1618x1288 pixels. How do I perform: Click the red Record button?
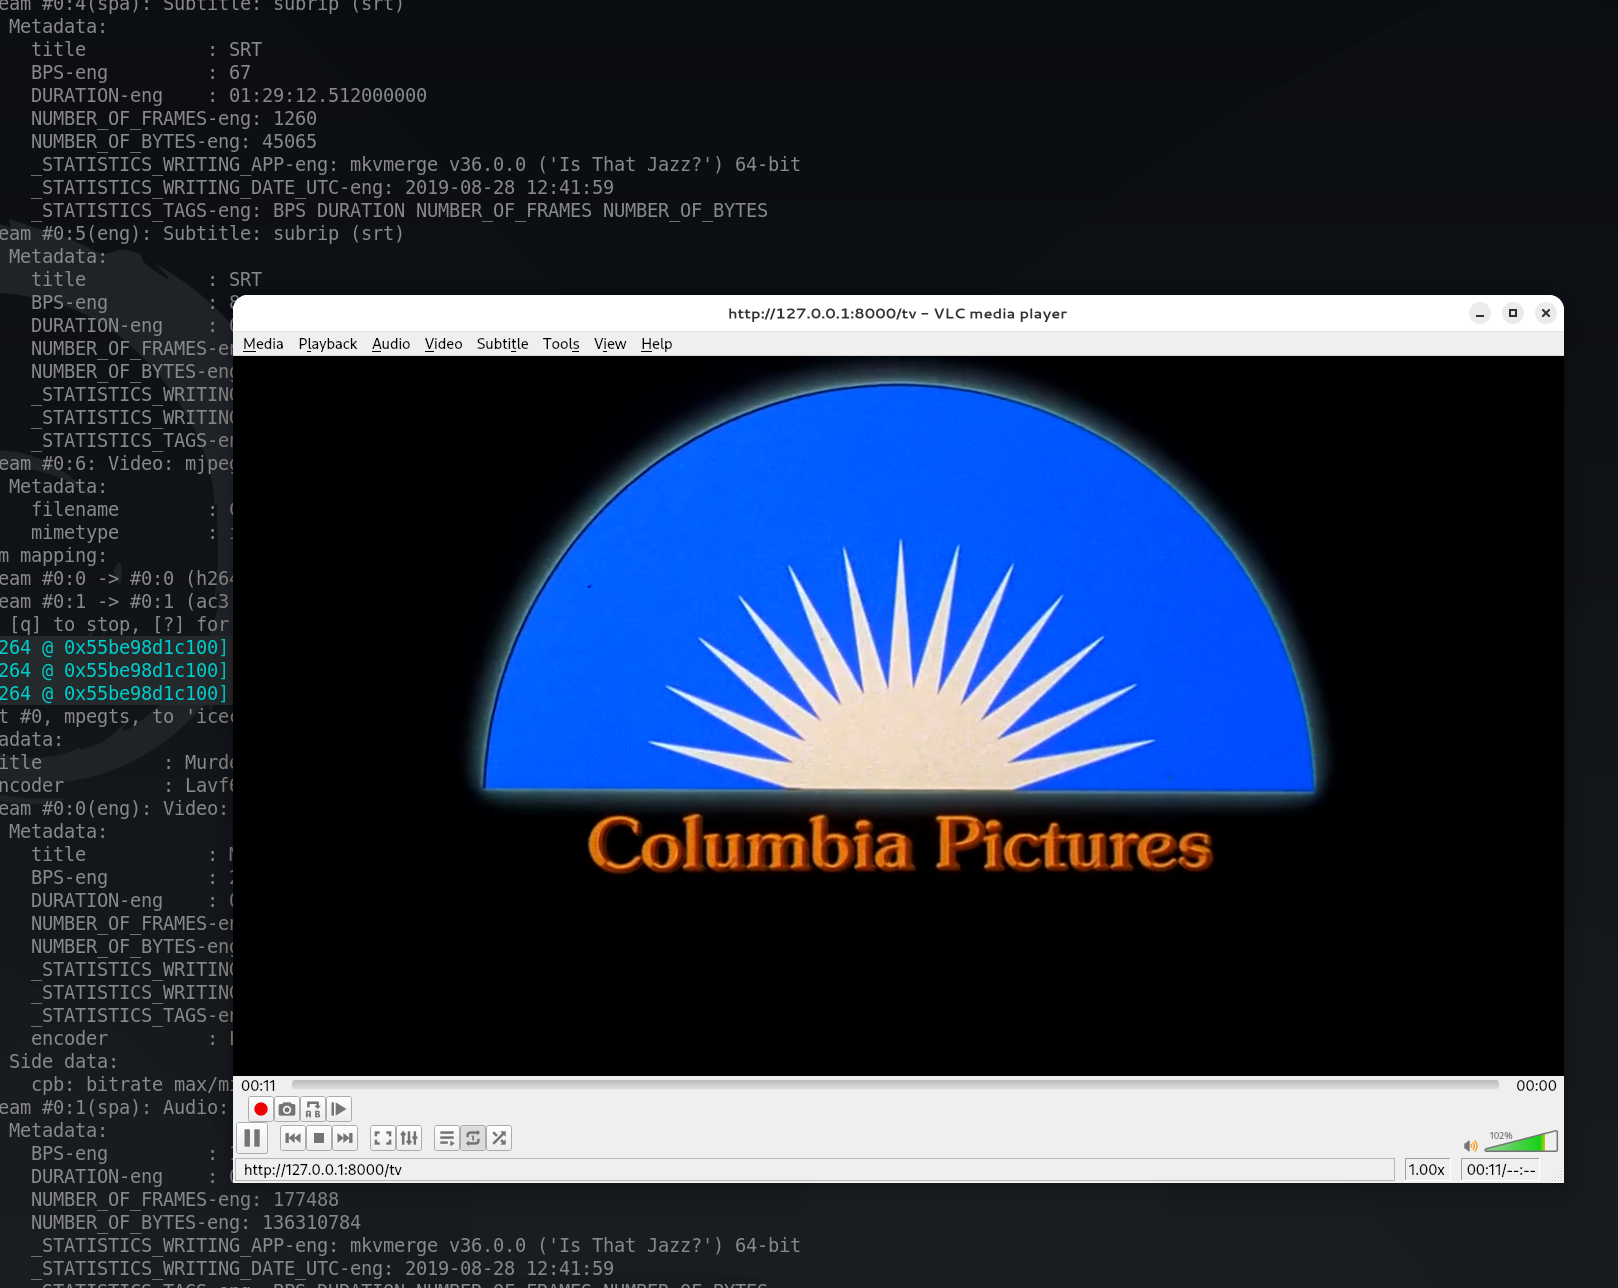(x=261, y=1109)
